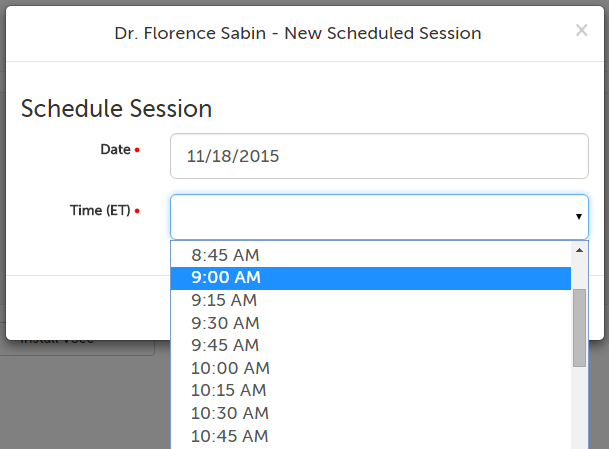Image resolution: width=609 pixels, height=449 pixels.
Task: Choose 10:30 AM for the session
Action: click(230, 413)
